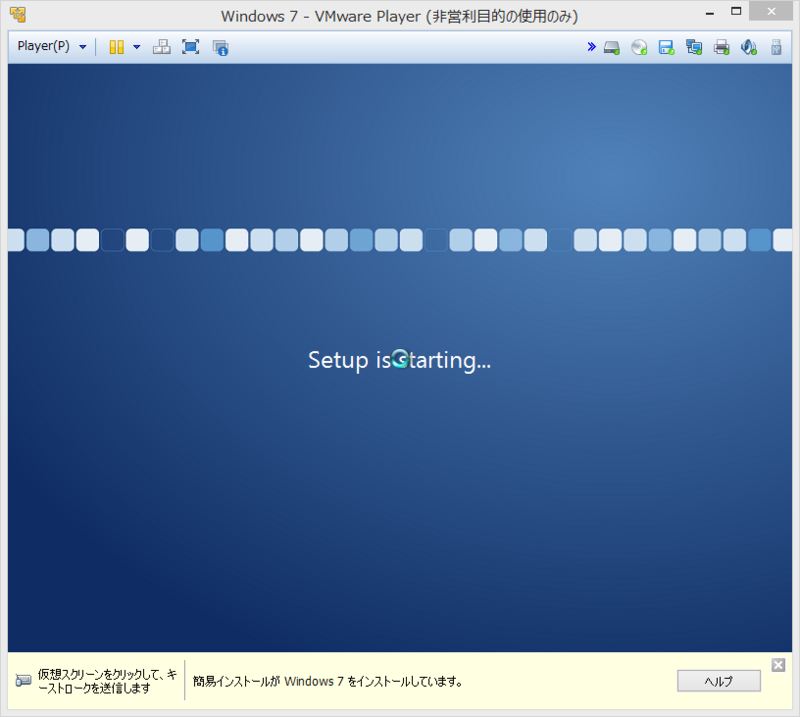Click the VMware Player title bar icon
The width and height of the screenshot is (800, 717).
pos(18,15)
